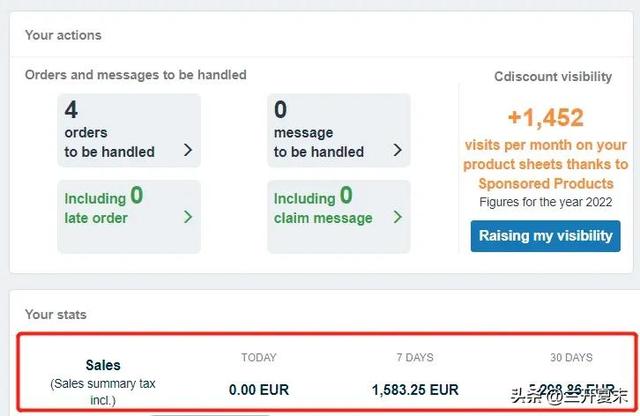This screenshot has height=416, width=640.
Task: View the Including 0 claim message text
Action: click(322, 206)
